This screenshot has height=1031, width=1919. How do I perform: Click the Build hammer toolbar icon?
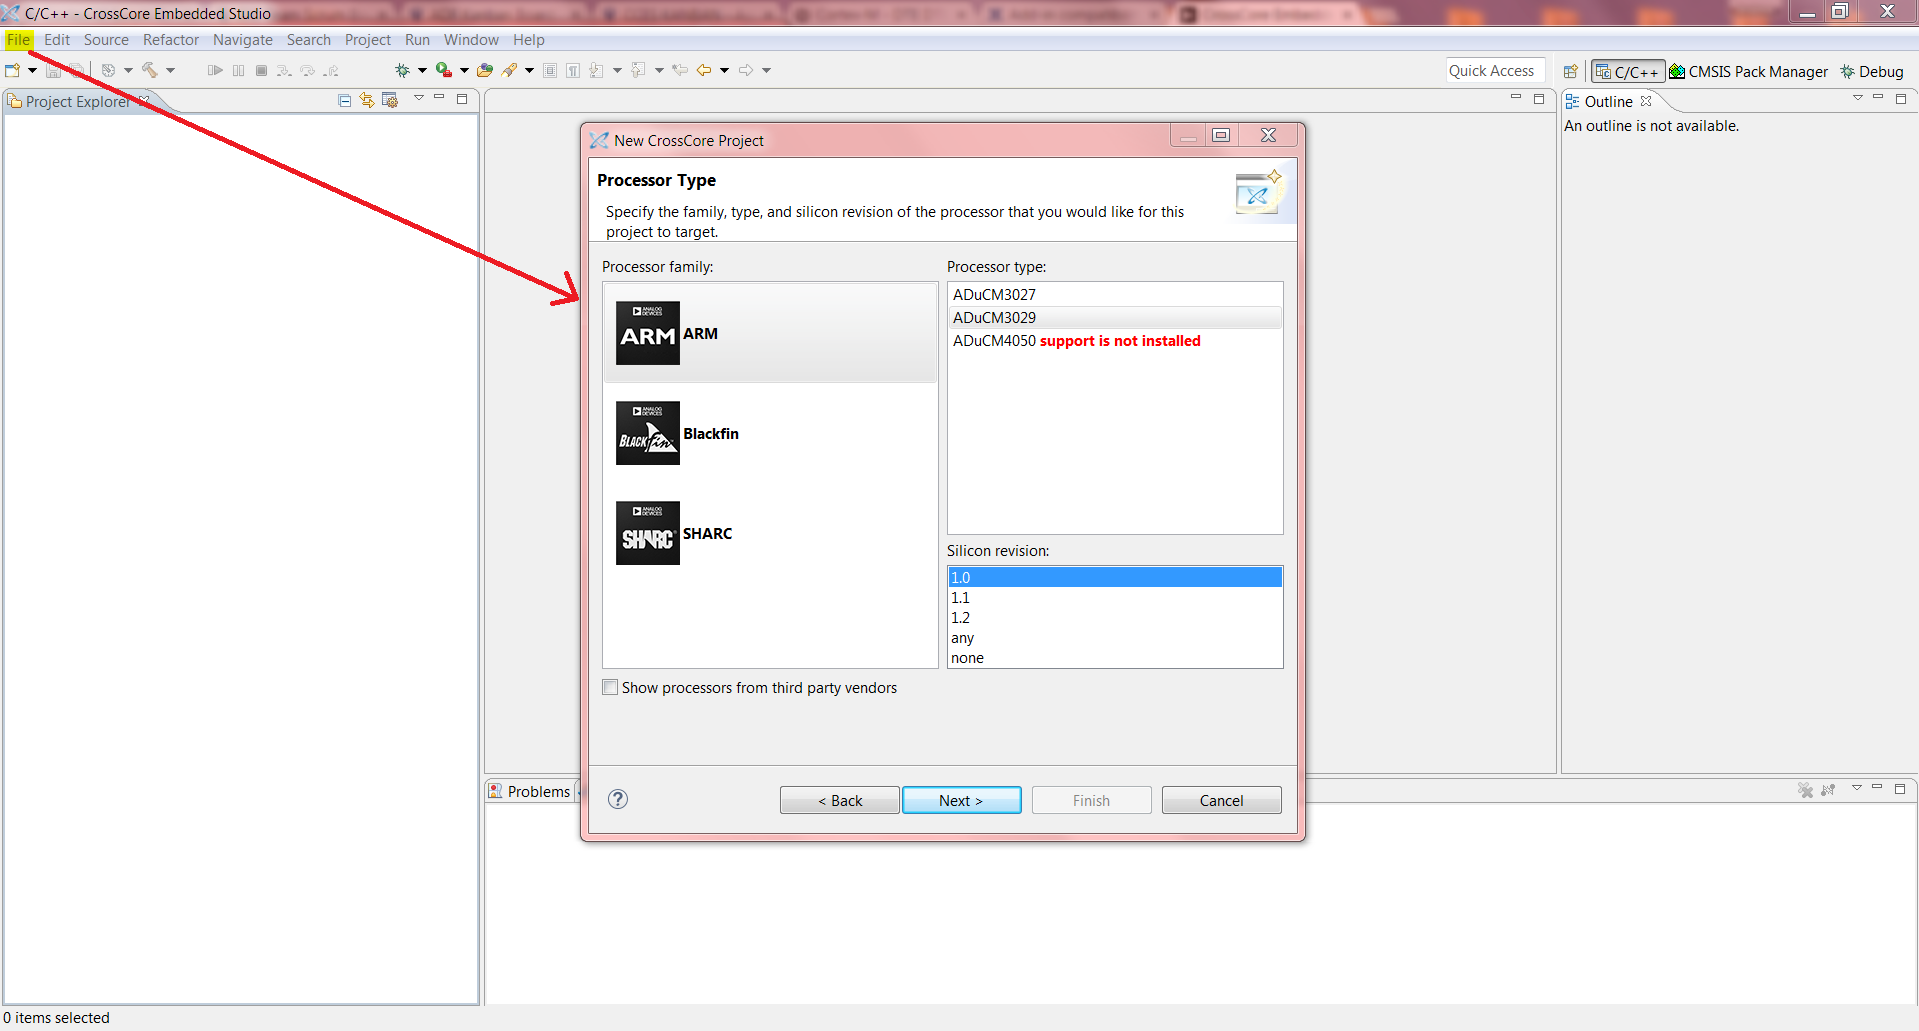pos(150,70)
